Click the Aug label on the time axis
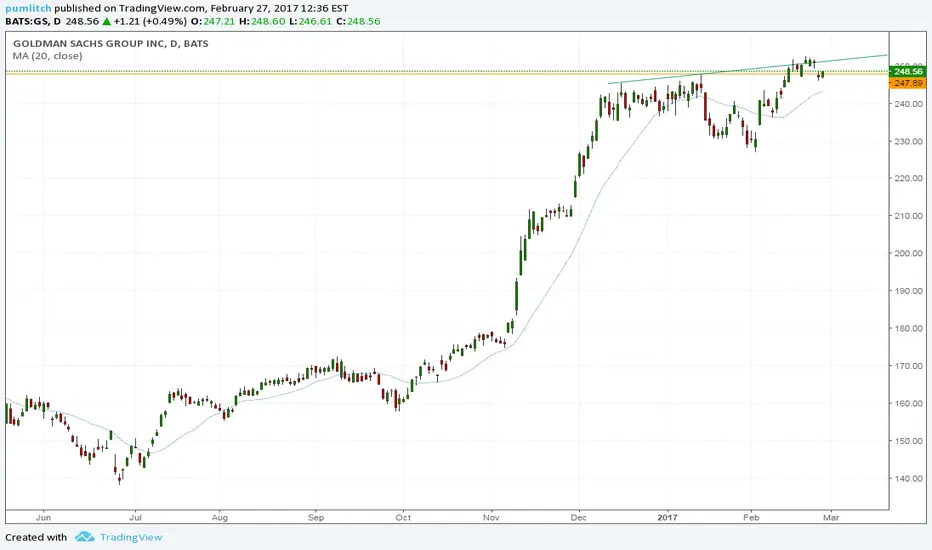 point(220,517)
